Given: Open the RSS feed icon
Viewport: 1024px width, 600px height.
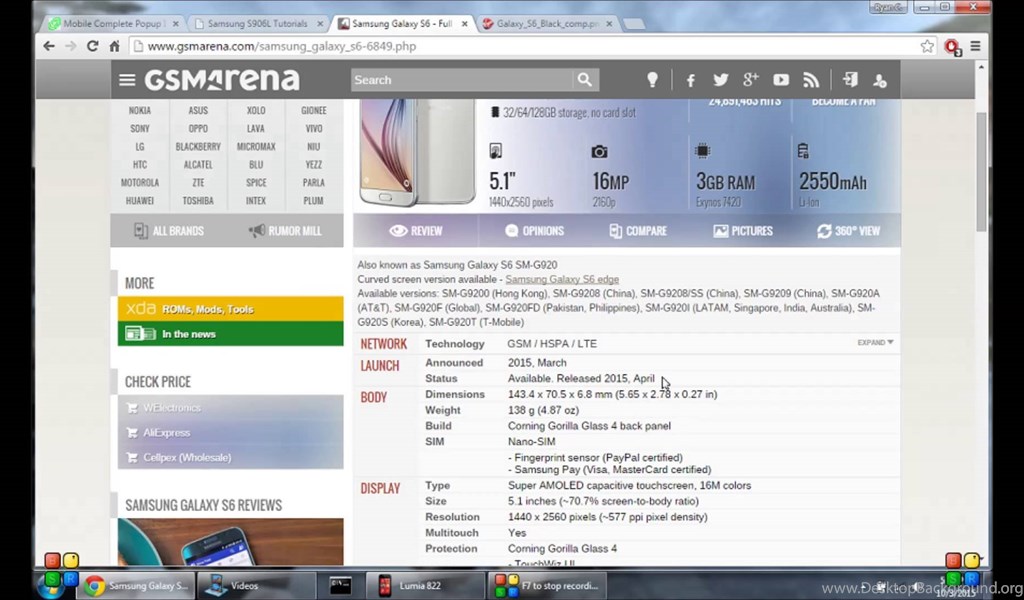Looking at the screenshot, I should pos(810,80).
